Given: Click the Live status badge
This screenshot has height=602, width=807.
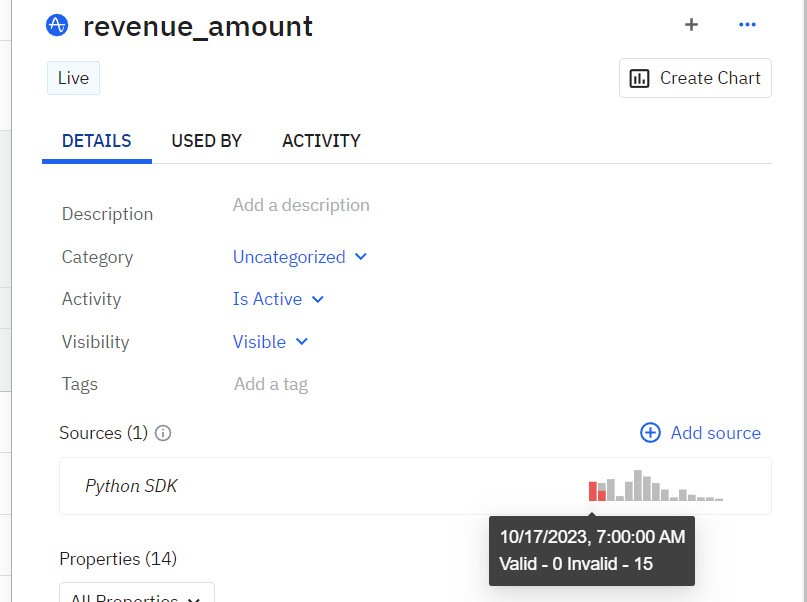Looking at the screenshot, I should [x=73, y=78].
